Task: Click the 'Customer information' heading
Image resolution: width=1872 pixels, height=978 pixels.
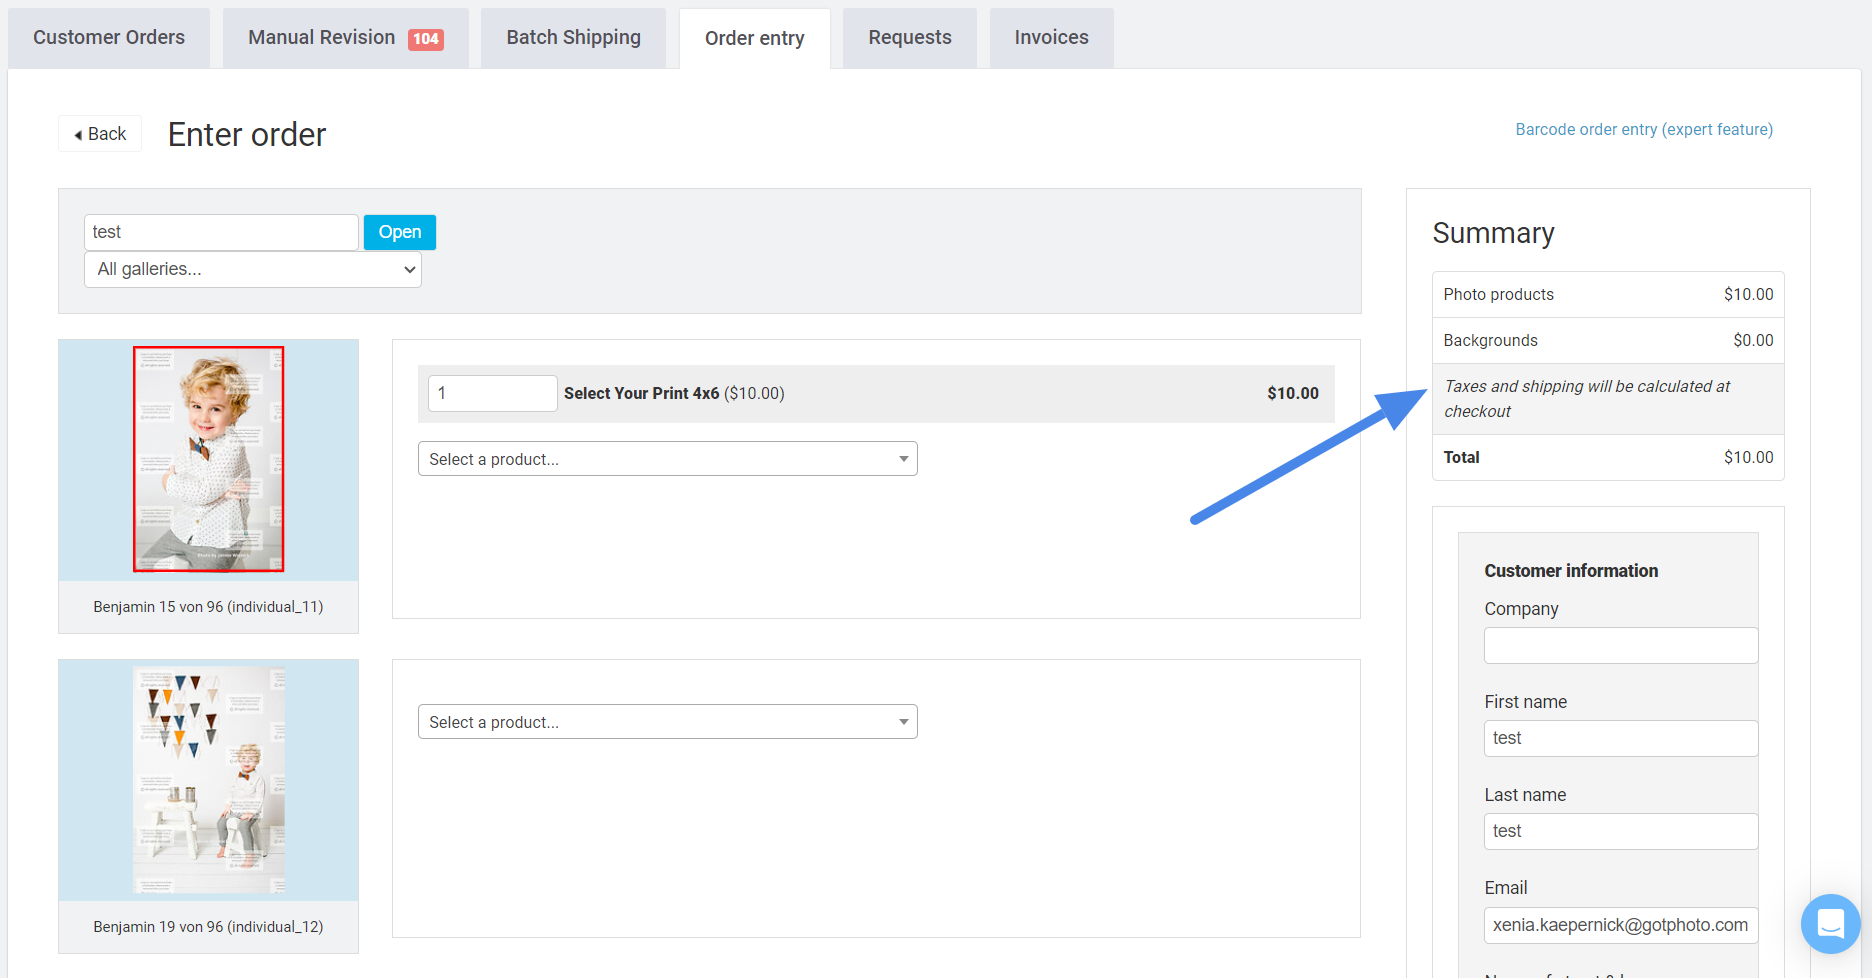Action: 1571,571
